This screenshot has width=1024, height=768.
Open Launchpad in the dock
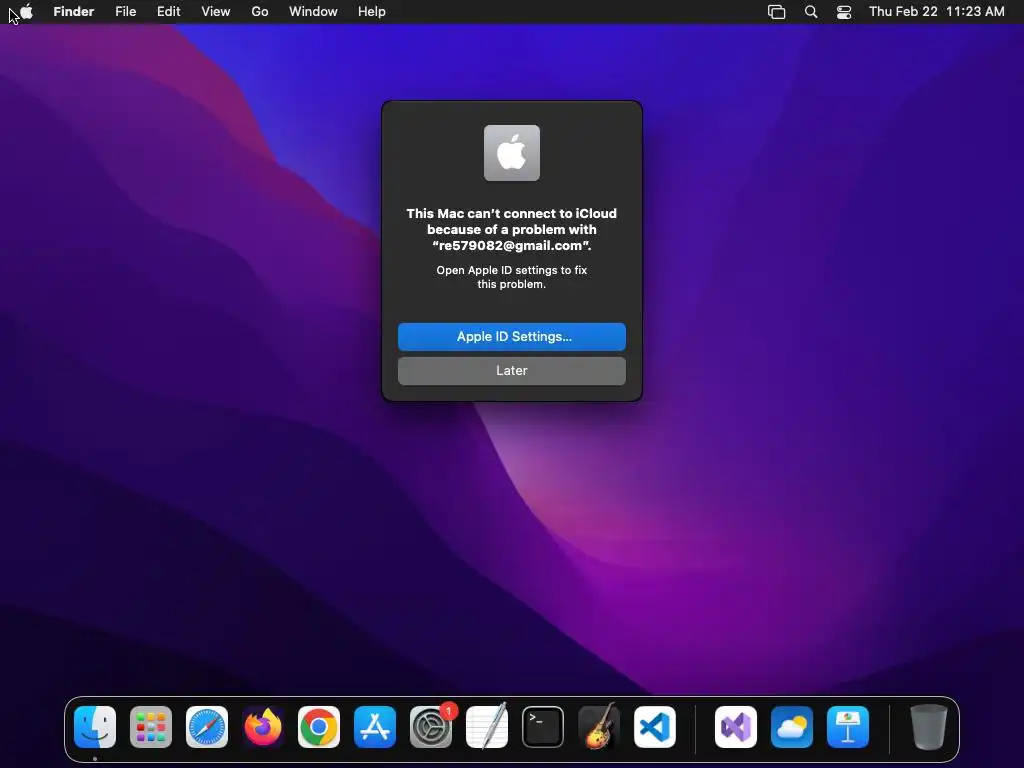click(x=151, y=727)
